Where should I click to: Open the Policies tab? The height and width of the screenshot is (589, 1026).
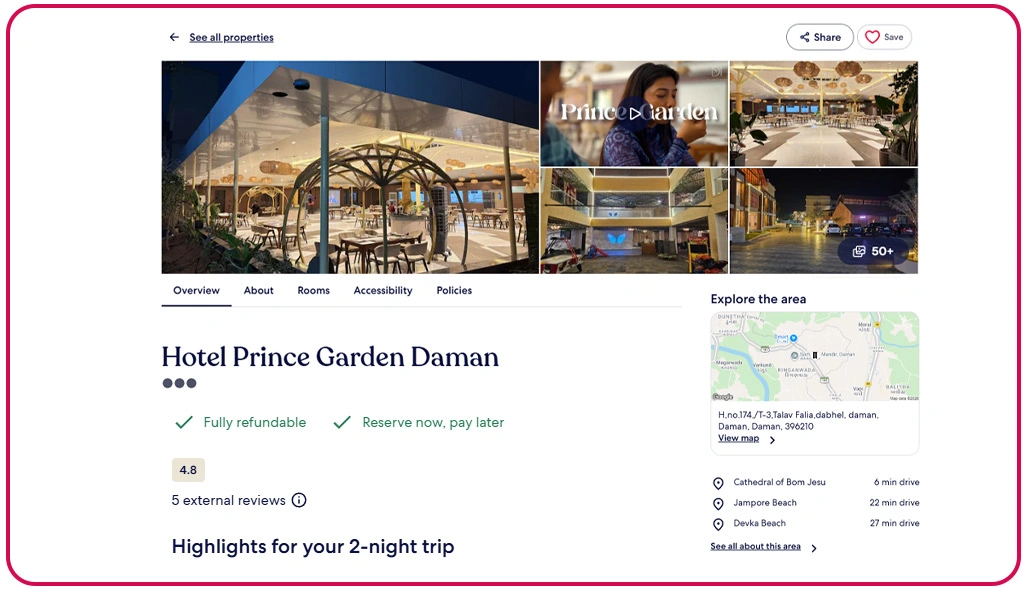(454, 291)
